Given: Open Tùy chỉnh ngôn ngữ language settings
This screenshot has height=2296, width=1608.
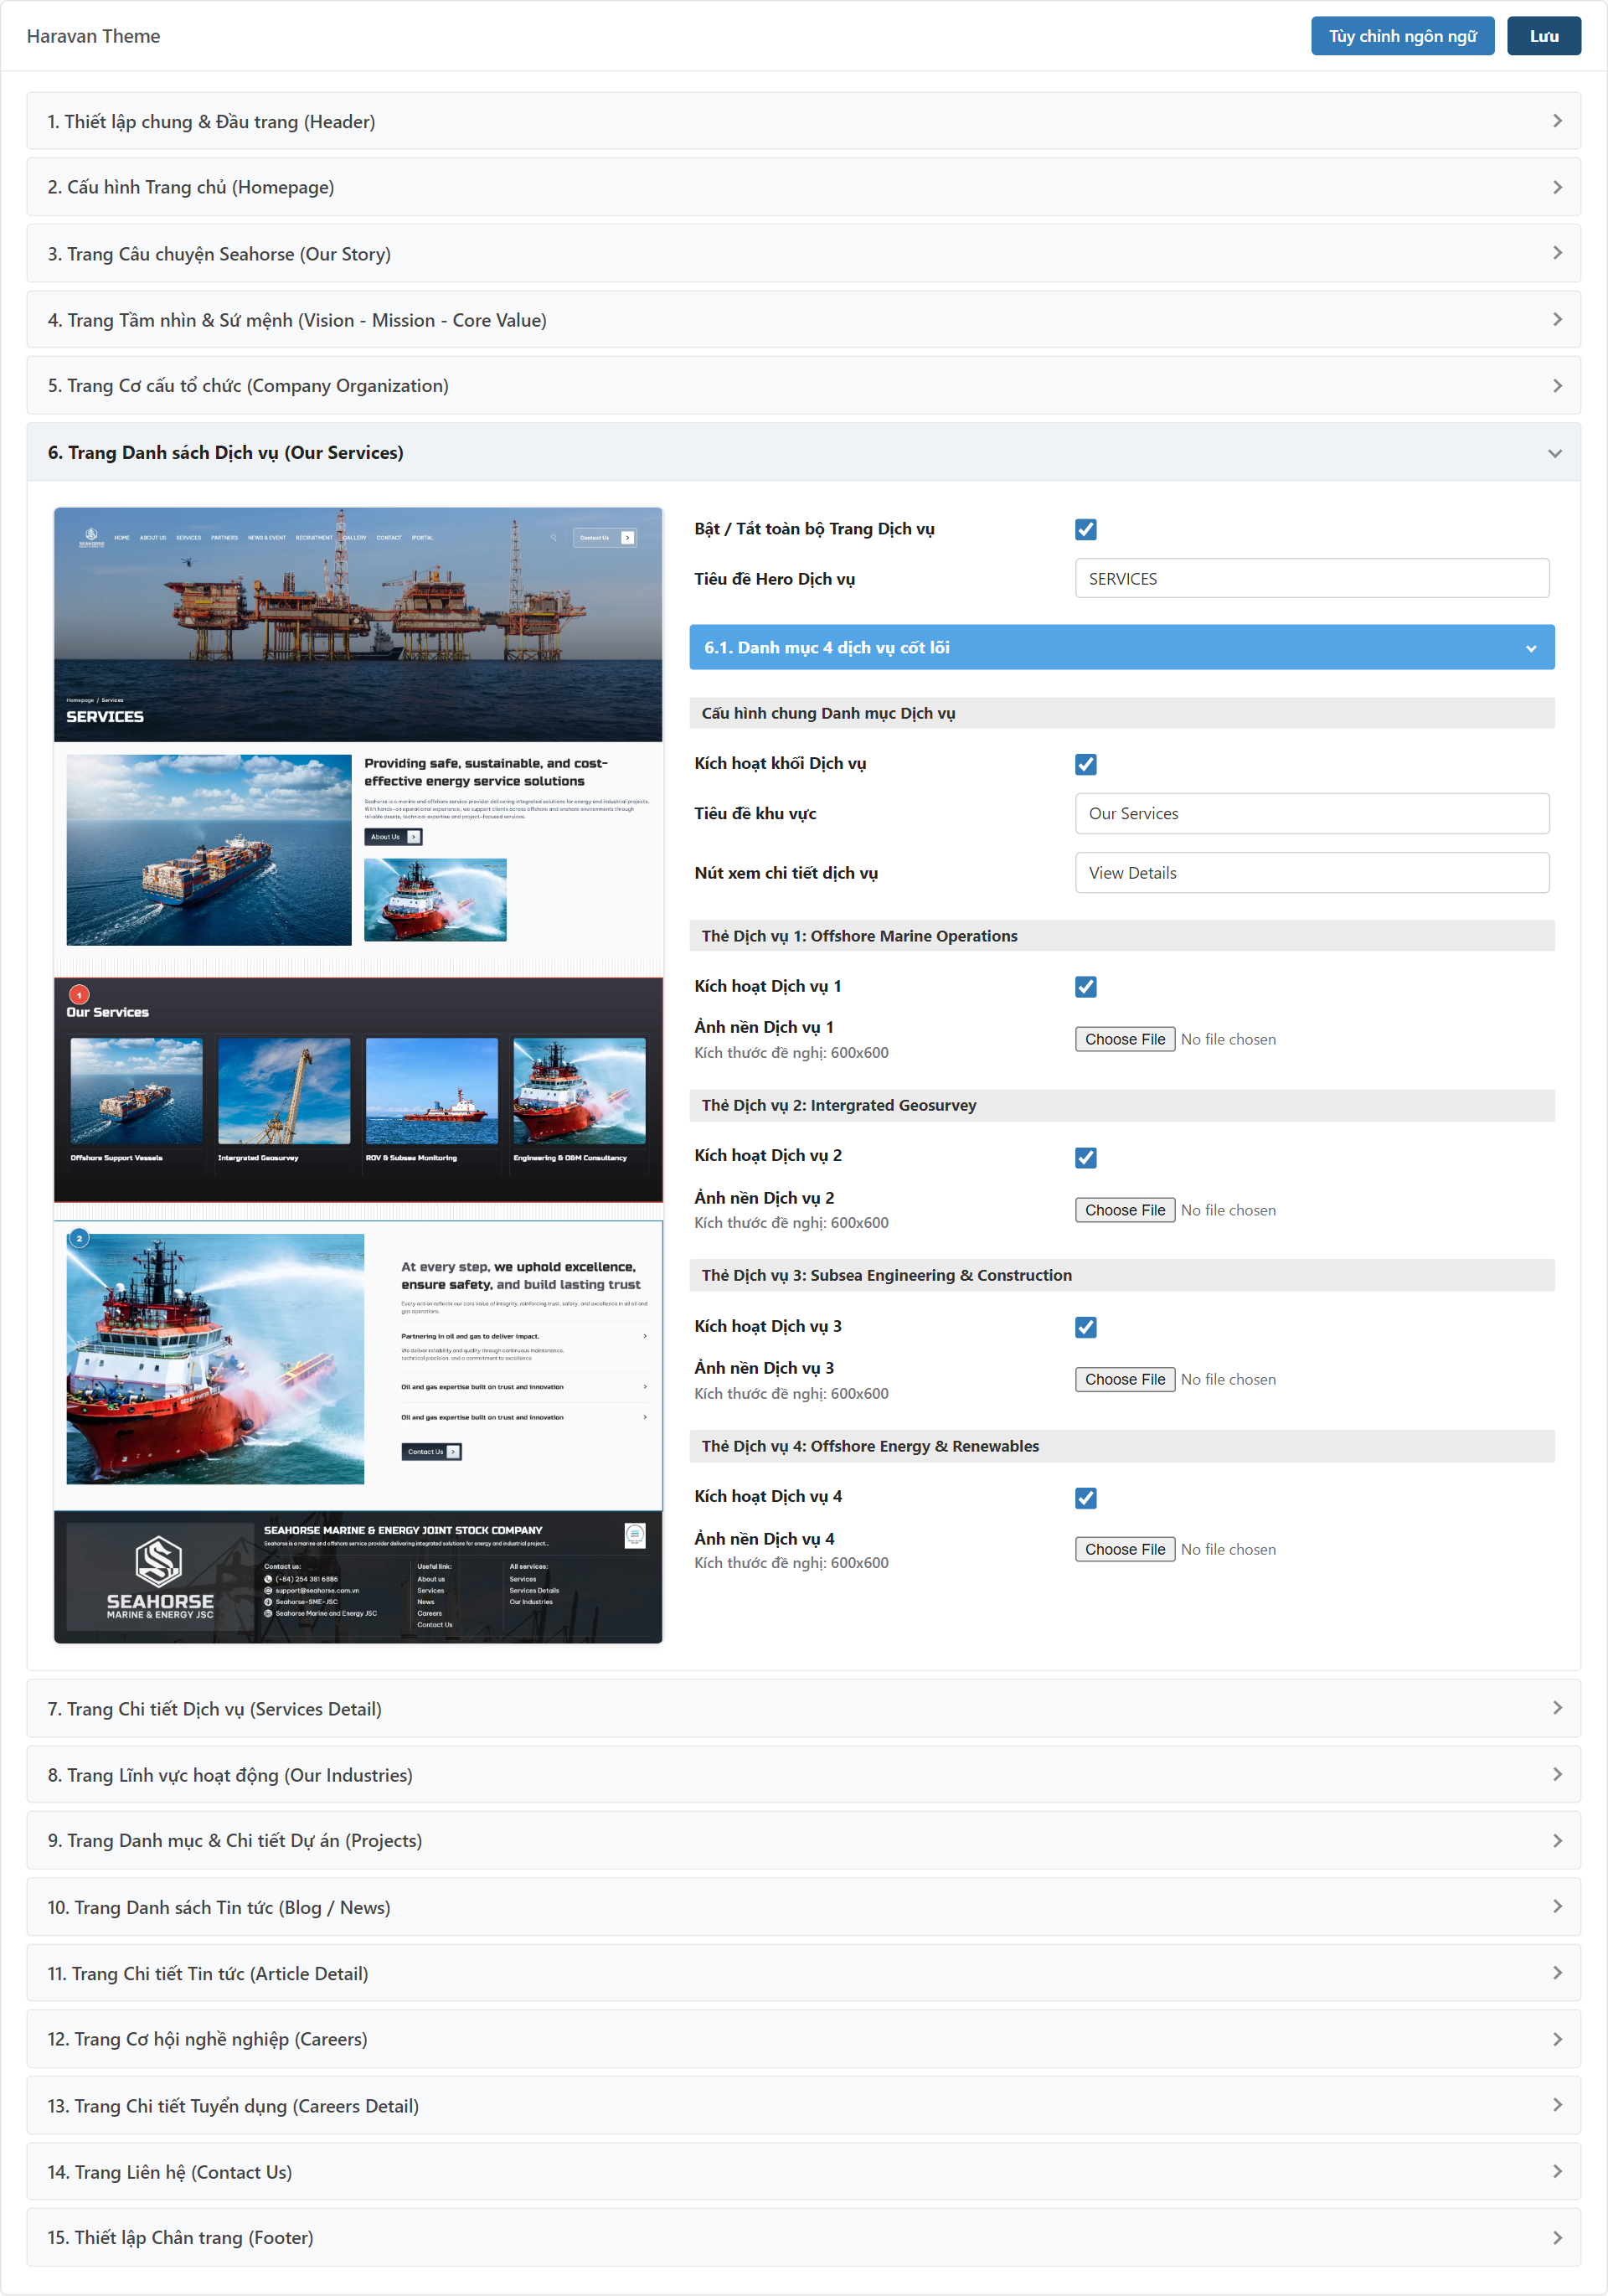Looking at the screenshot, I should click(x=1402, y=36).
